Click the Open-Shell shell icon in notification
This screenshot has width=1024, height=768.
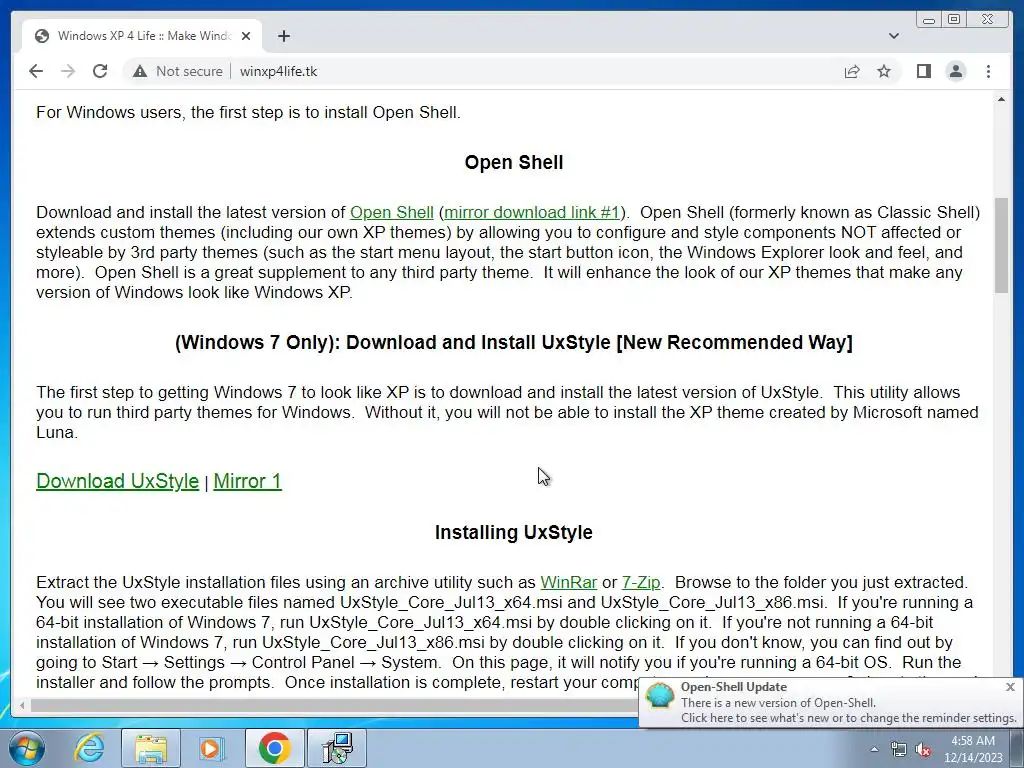point(660,696)
